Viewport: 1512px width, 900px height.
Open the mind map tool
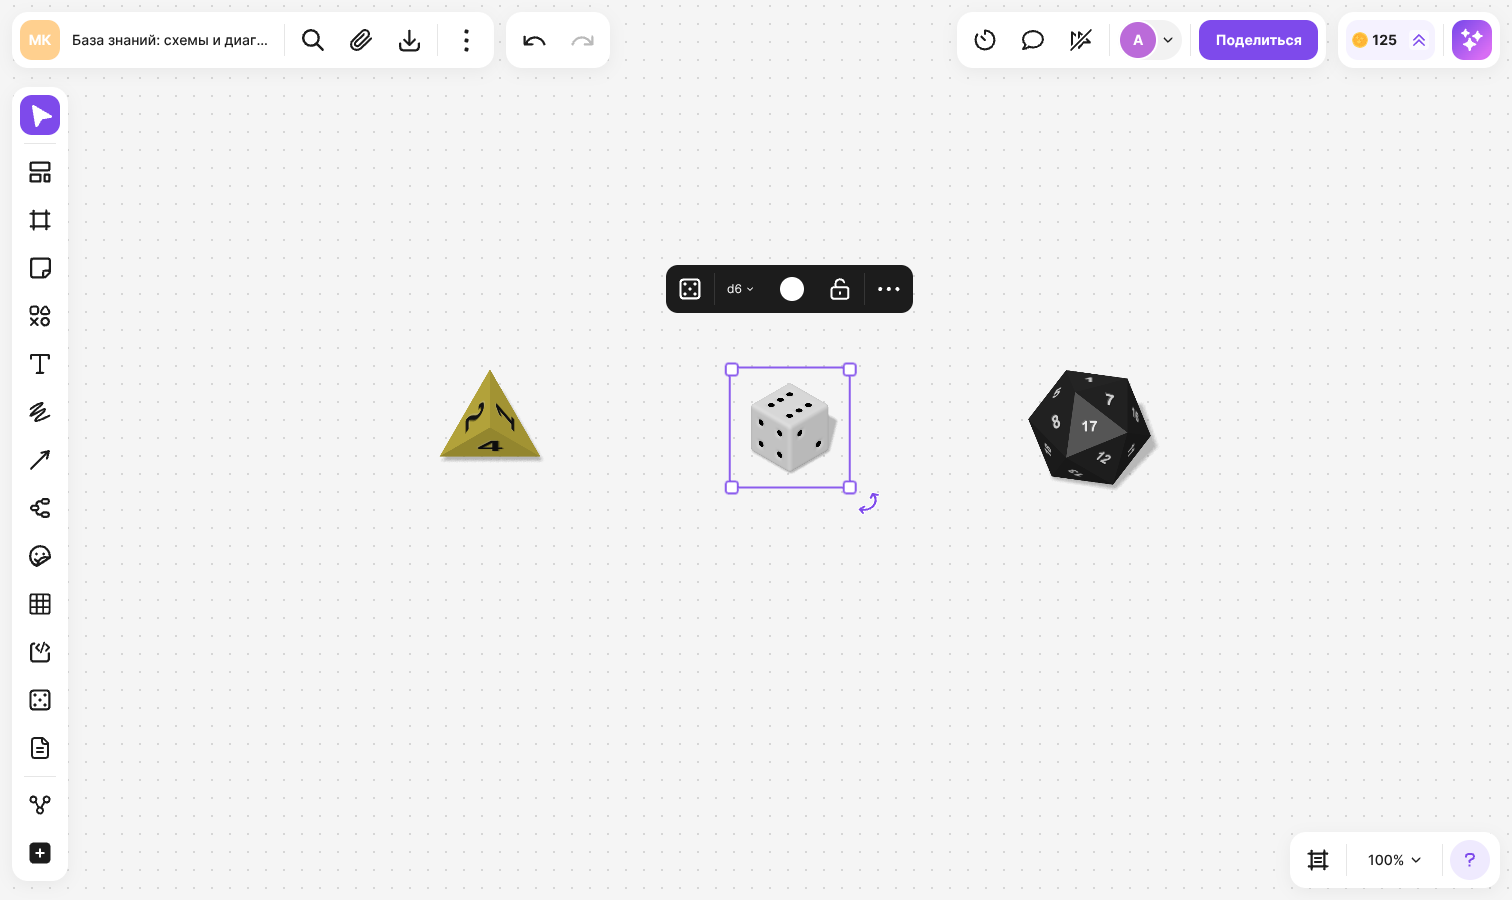(40, 508)
